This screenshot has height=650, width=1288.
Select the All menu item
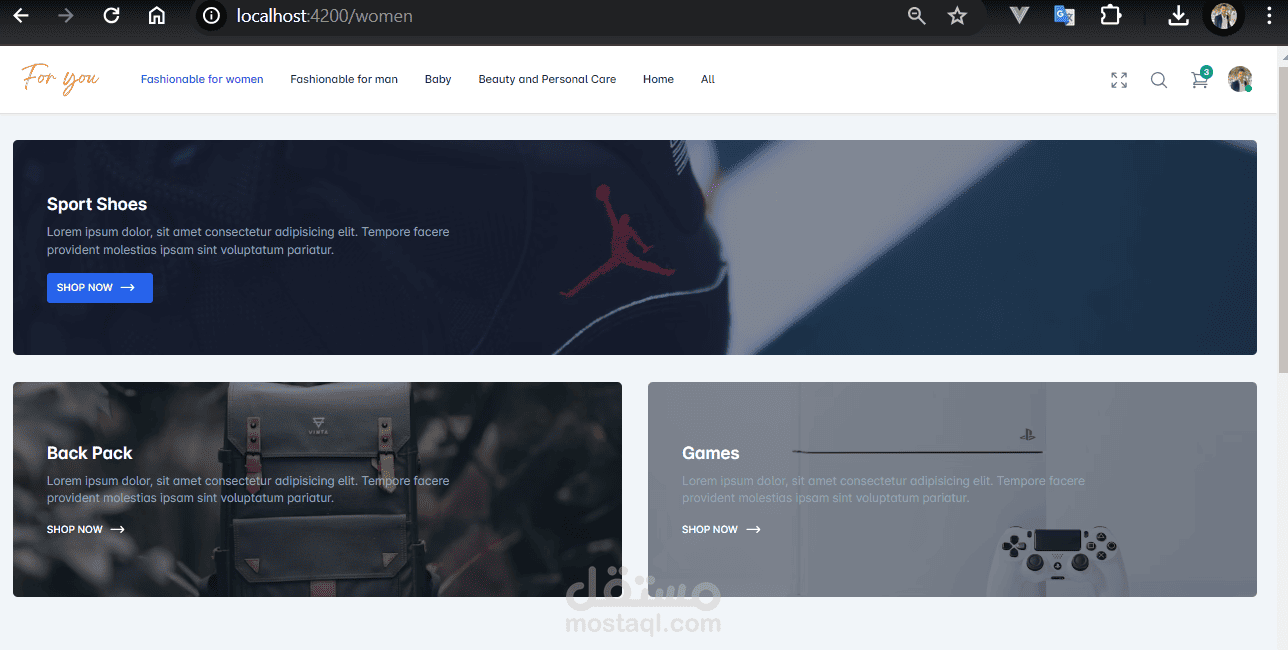point(708,79)
